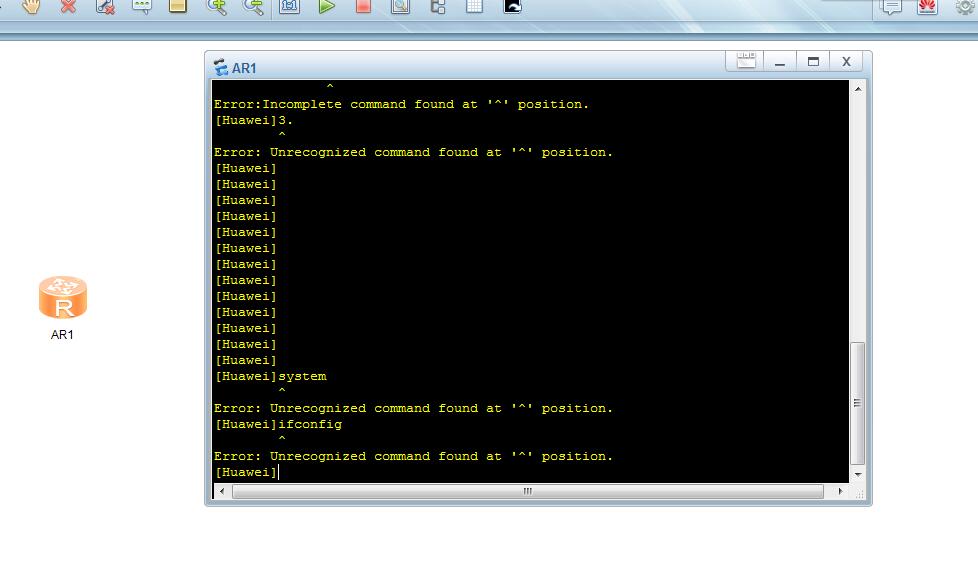Toggle the canvas grid display

click(x=475, y=7)
